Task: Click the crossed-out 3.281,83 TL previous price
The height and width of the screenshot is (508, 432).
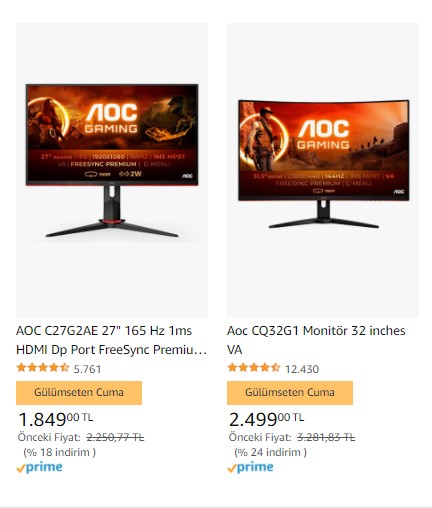Action: click(326, 437)
